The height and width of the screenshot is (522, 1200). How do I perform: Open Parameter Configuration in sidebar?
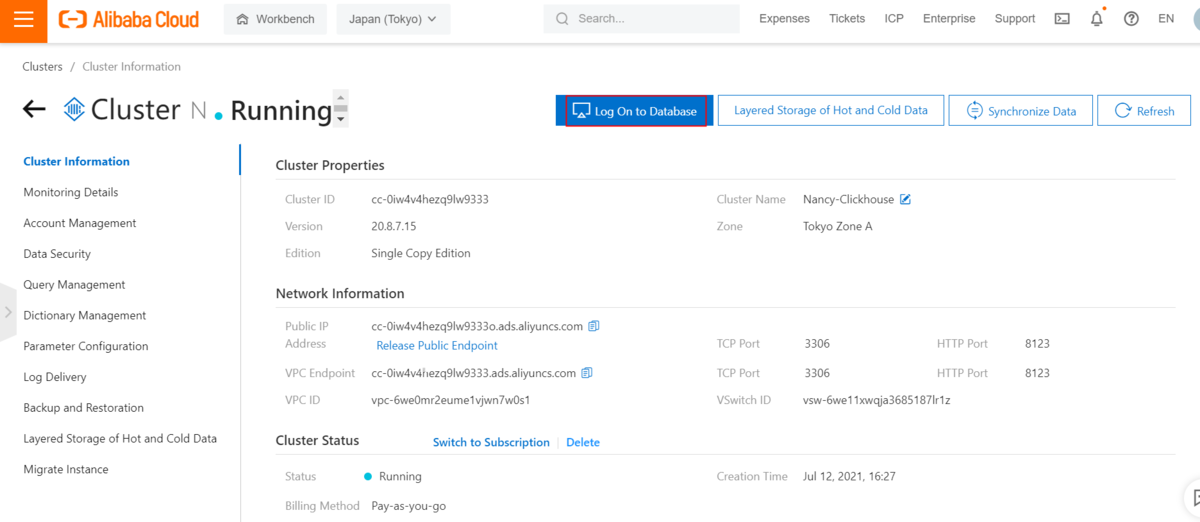point(86,346)
